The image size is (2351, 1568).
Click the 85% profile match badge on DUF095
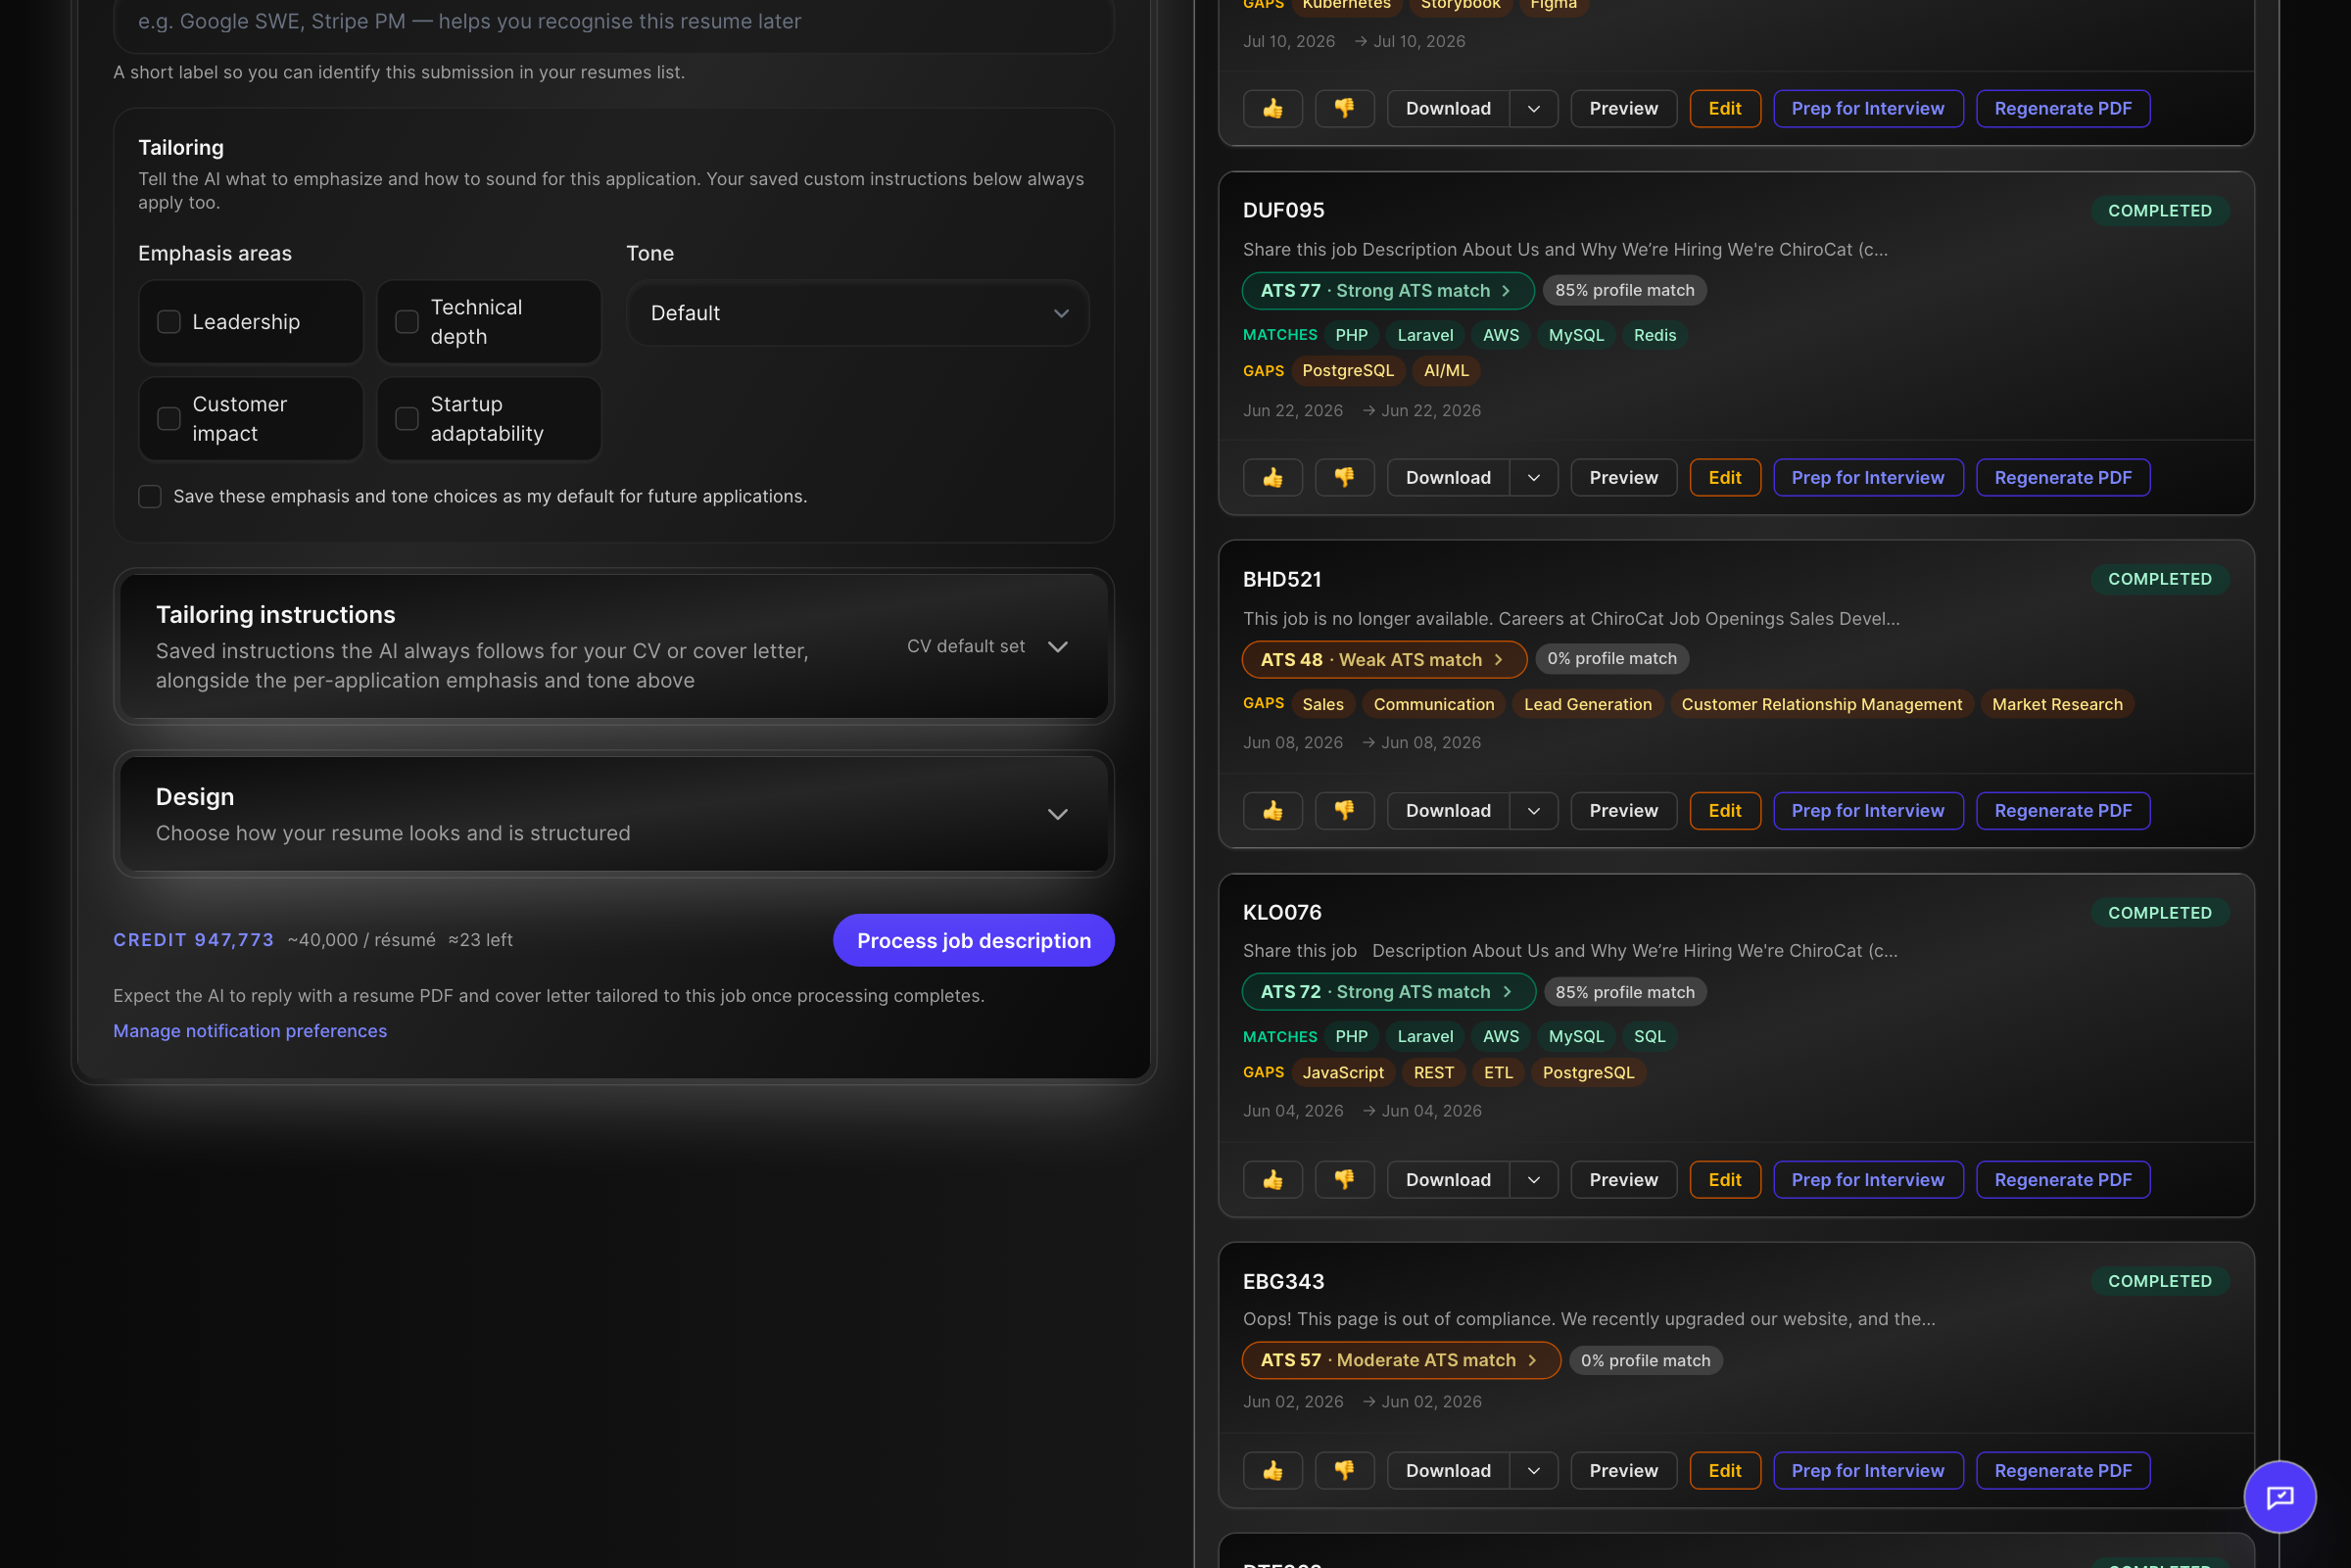pyautogui.click(x=1624, y=290)
